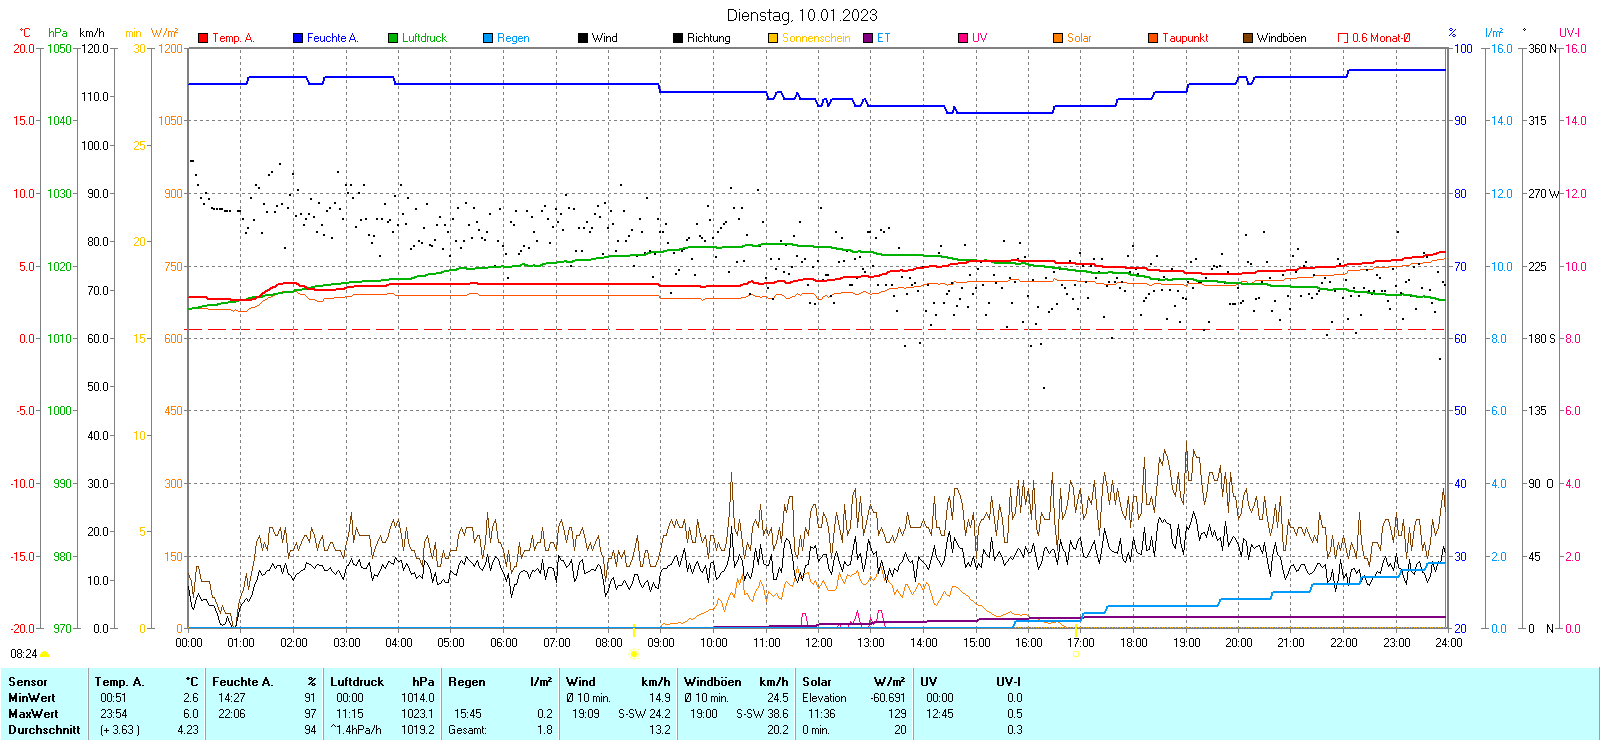Screen dimensions: 1600x740
Task: Click the Taupunkt legend label
Action: pyautogui.click(x=1185, y=38)
